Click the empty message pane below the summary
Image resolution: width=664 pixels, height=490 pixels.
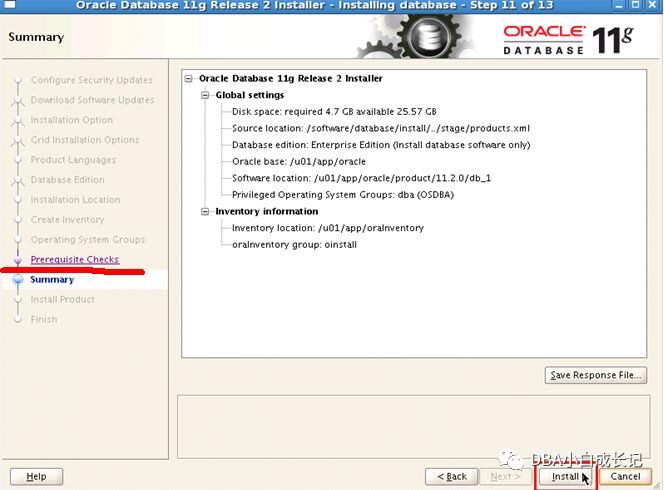413,427
